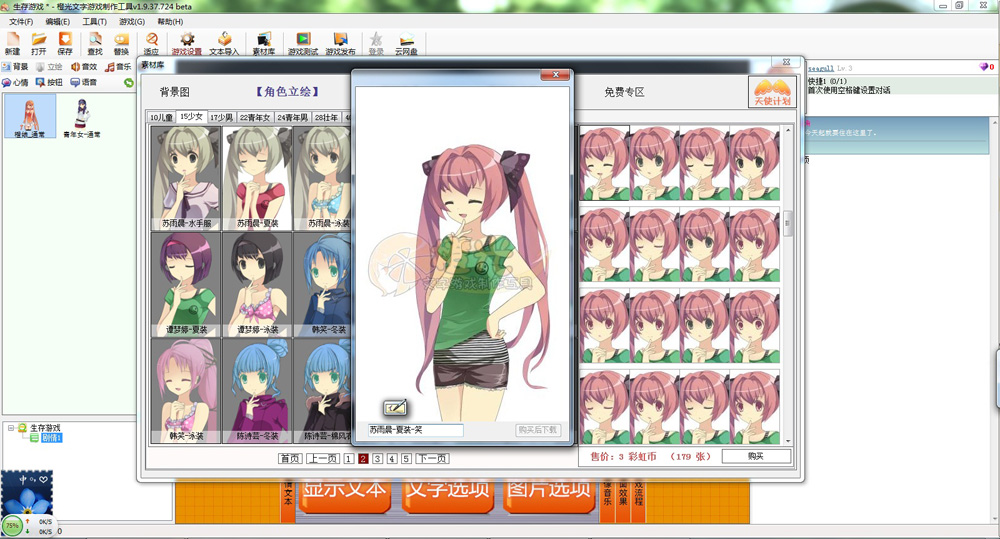Click the expression thumbnails scrollbar handle
The image size is (1000, 539).
pyautogui.click(x=788, y=223)
